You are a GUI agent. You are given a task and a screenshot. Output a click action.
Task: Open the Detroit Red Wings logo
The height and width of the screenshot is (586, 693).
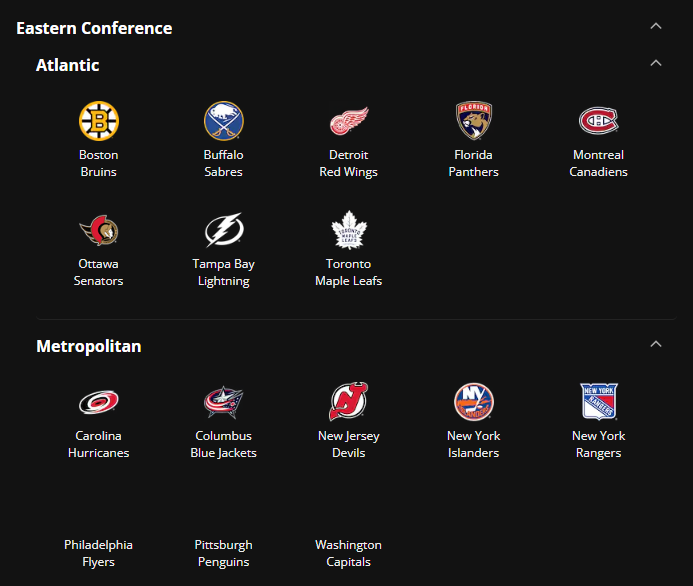[349, 121]
